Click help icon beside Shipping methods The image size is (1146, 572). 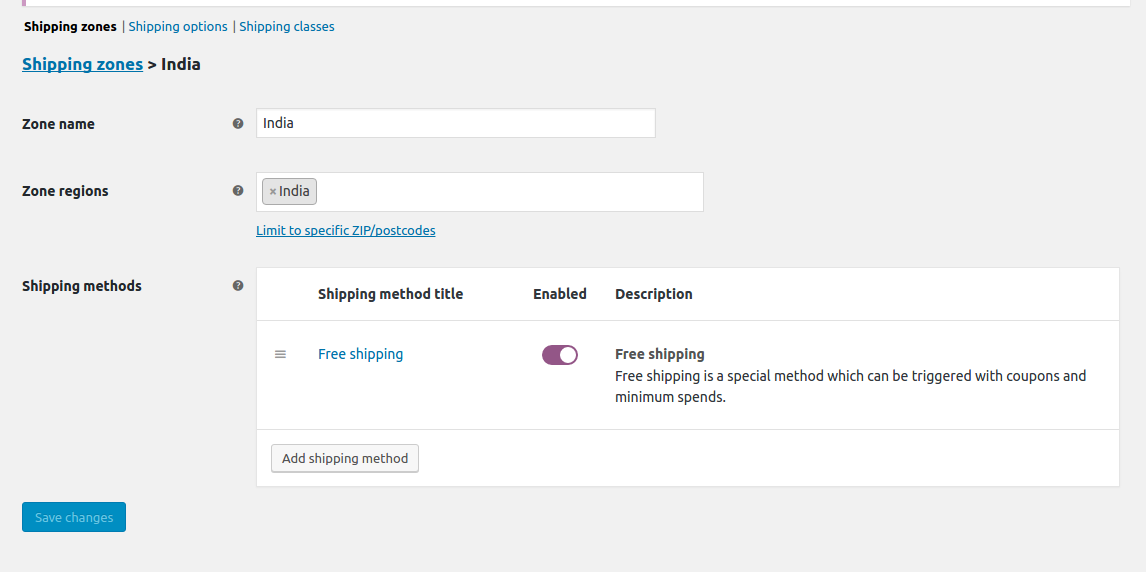coord(238,286)
